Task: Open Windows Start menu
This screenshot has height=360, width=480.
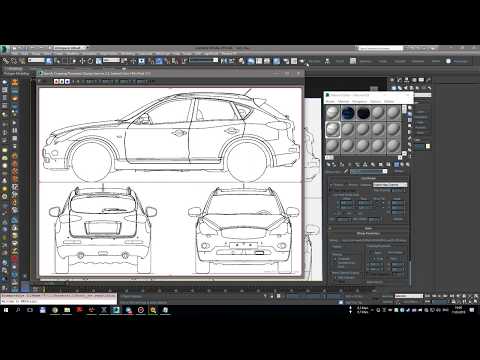Action: pos(6,310)
